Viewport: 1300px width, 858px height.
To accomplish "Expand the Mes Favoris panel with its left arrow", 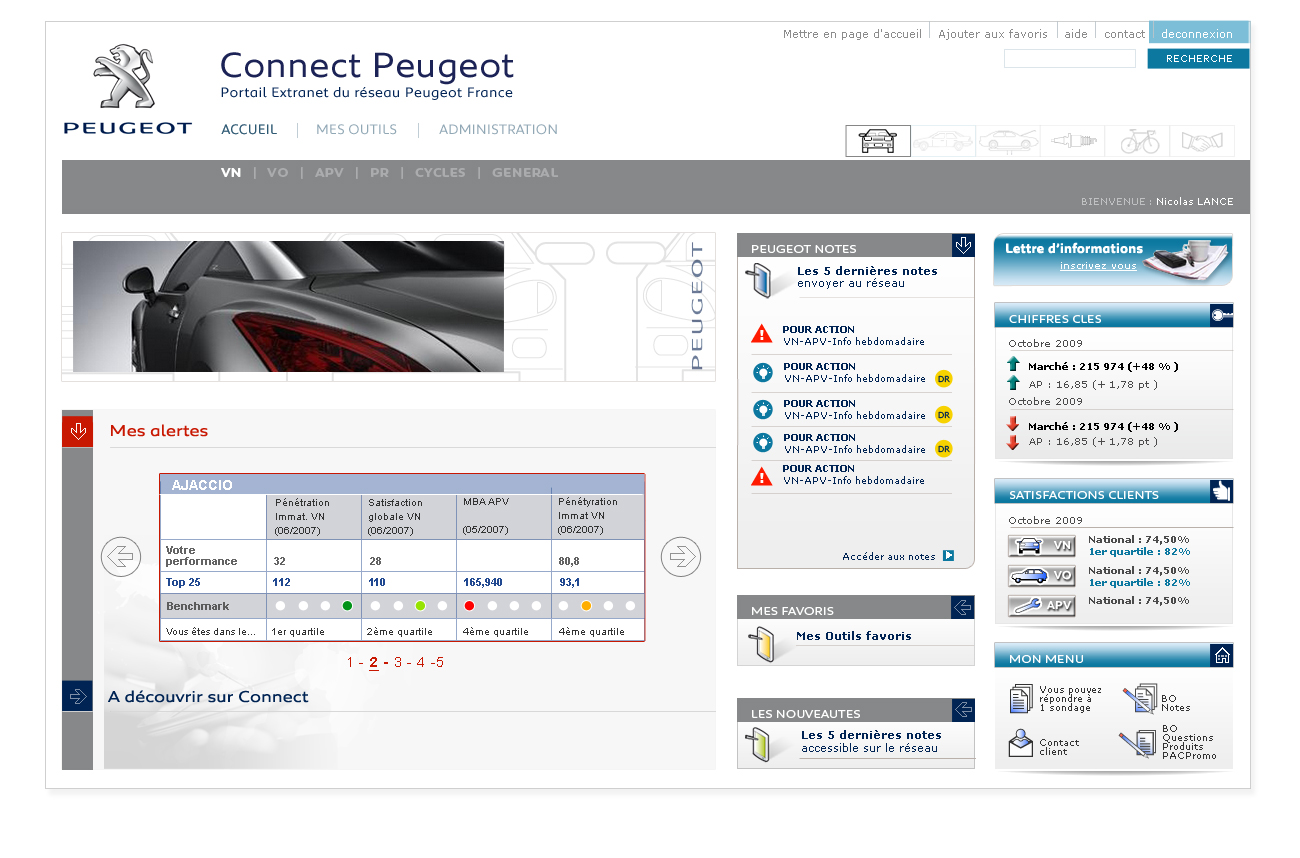I will [x=963, y=607].
